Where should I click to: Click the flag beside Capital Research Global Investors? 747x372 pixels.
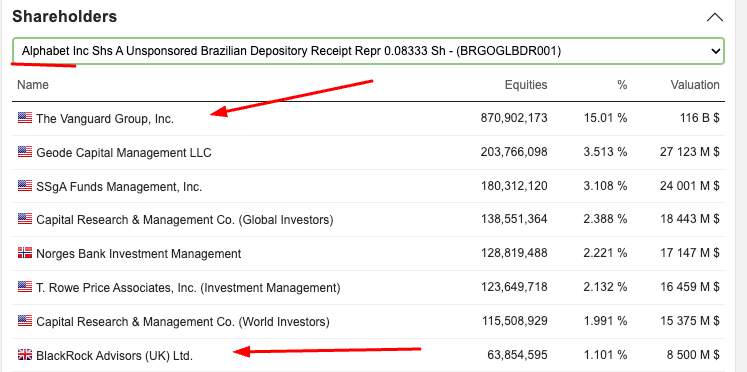click(25, 220)
